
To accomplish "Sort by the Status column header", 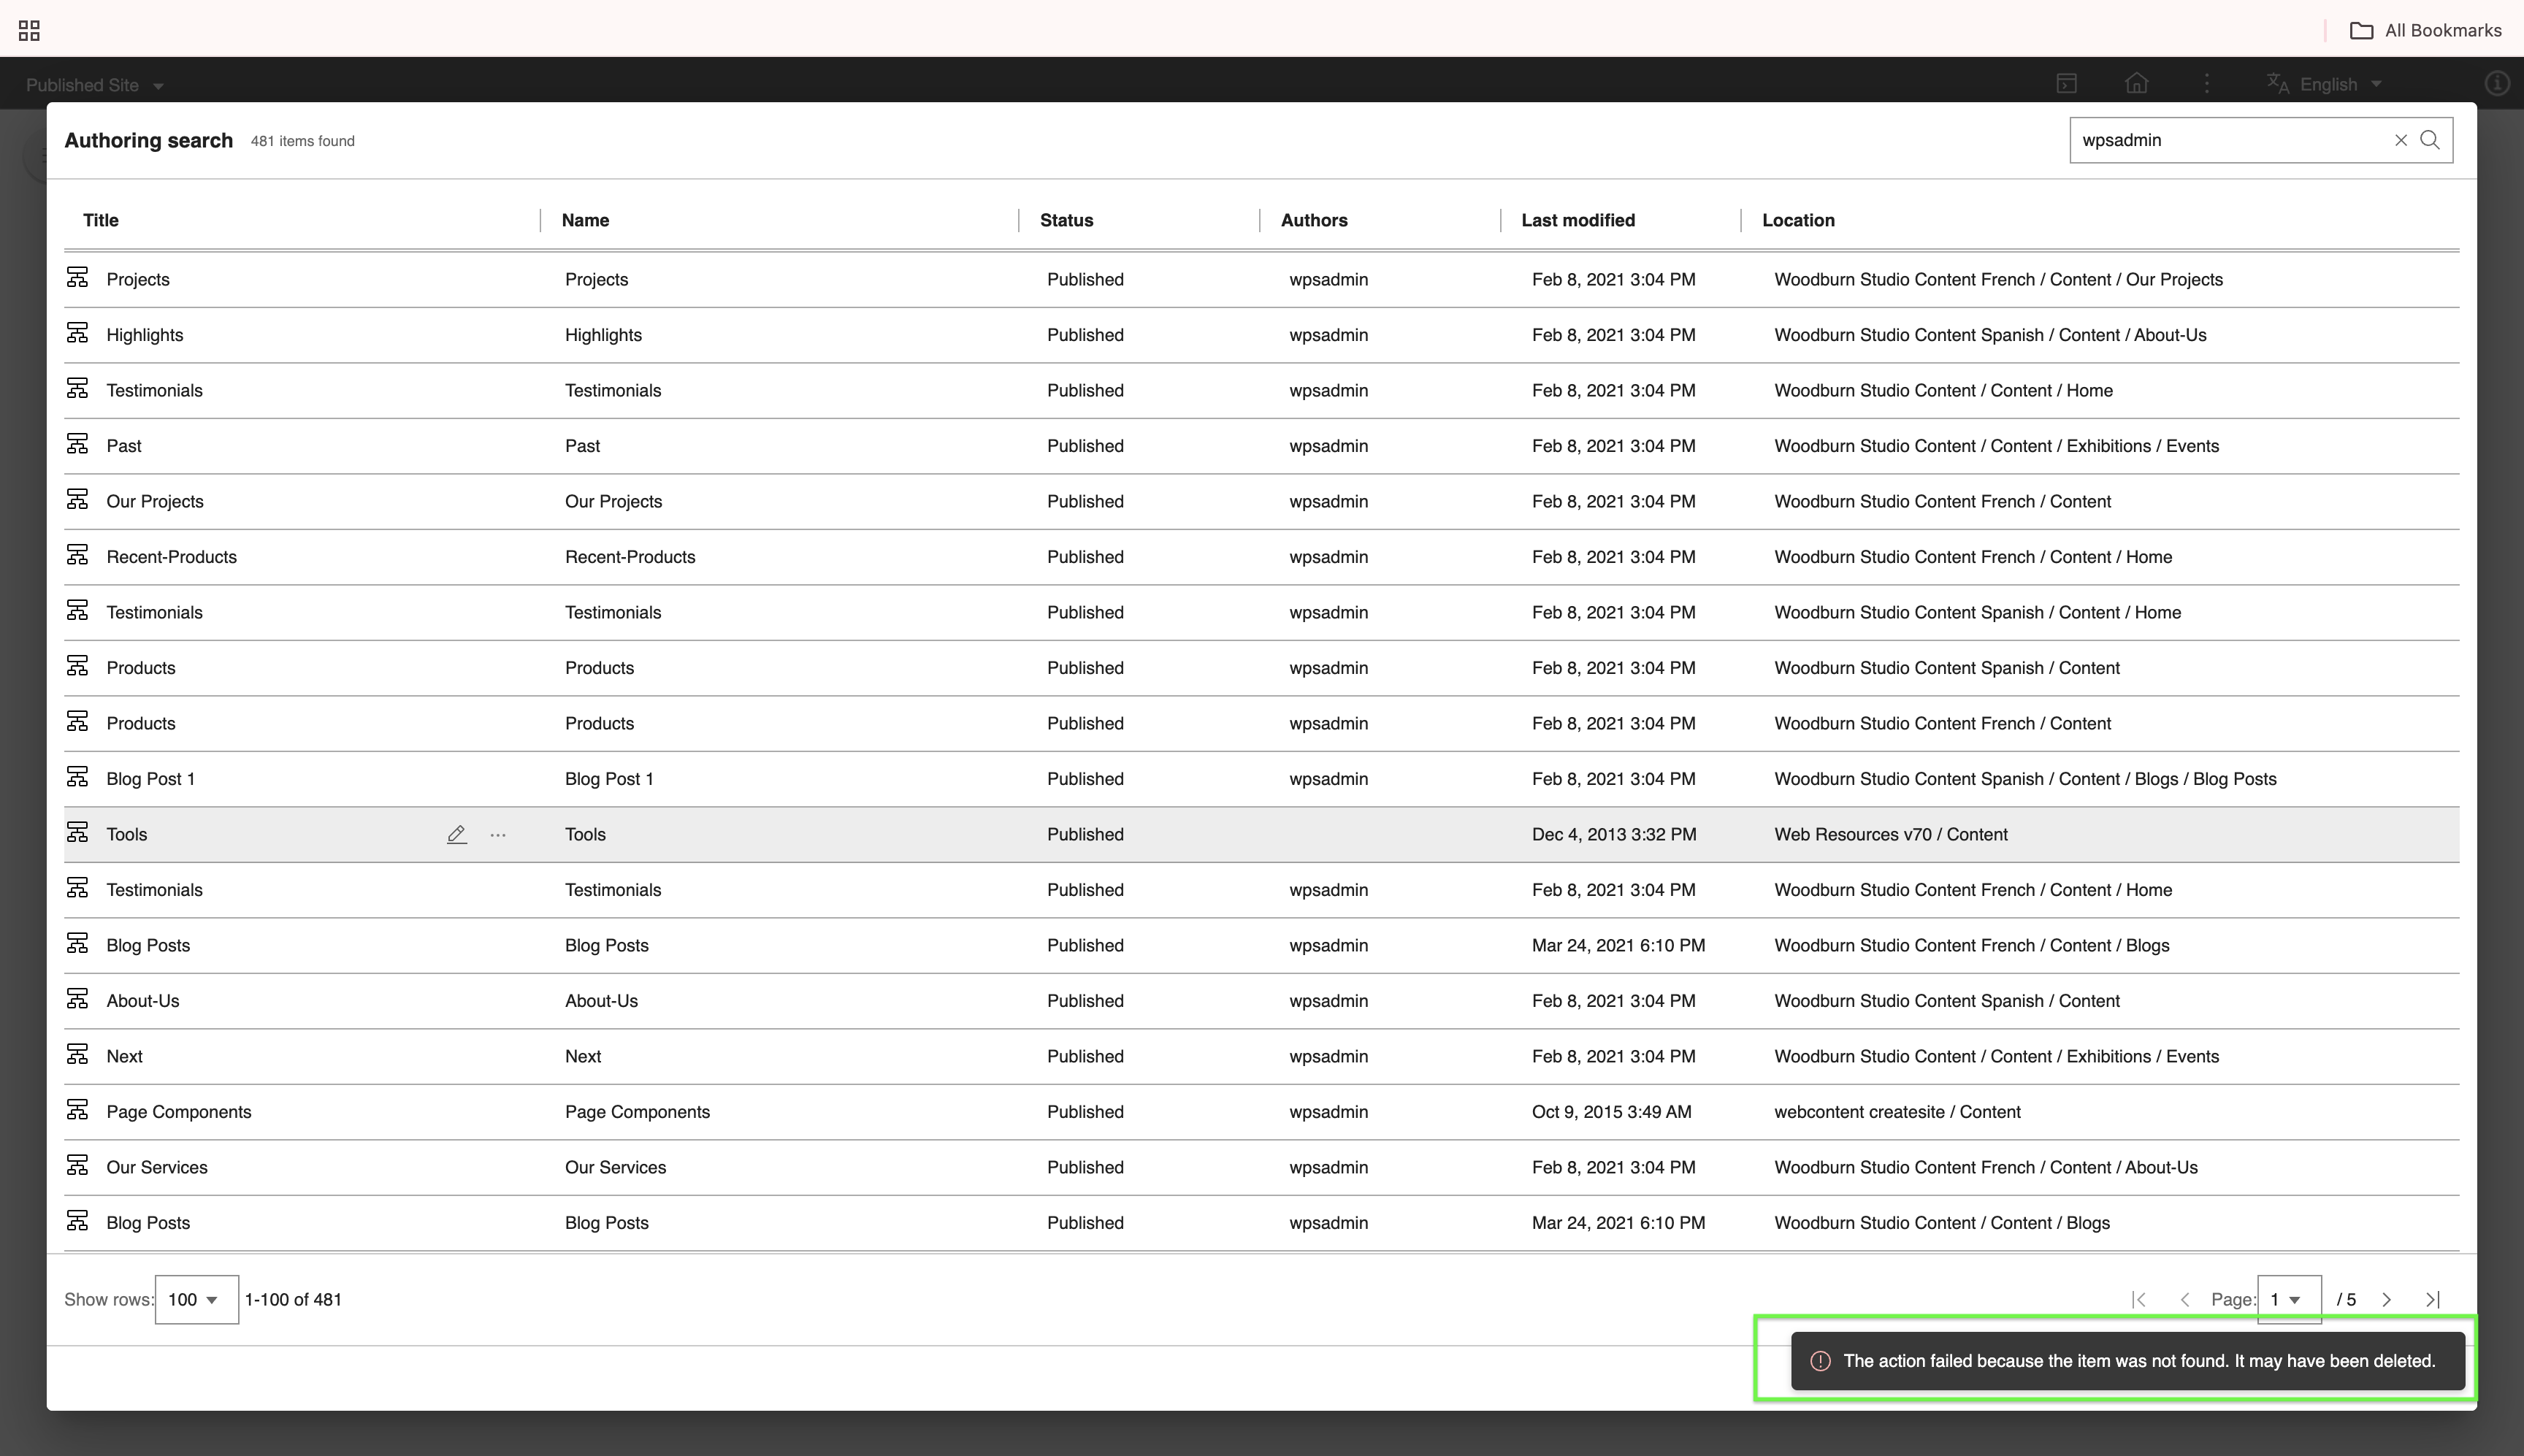I will click(x=1066, y=220).
